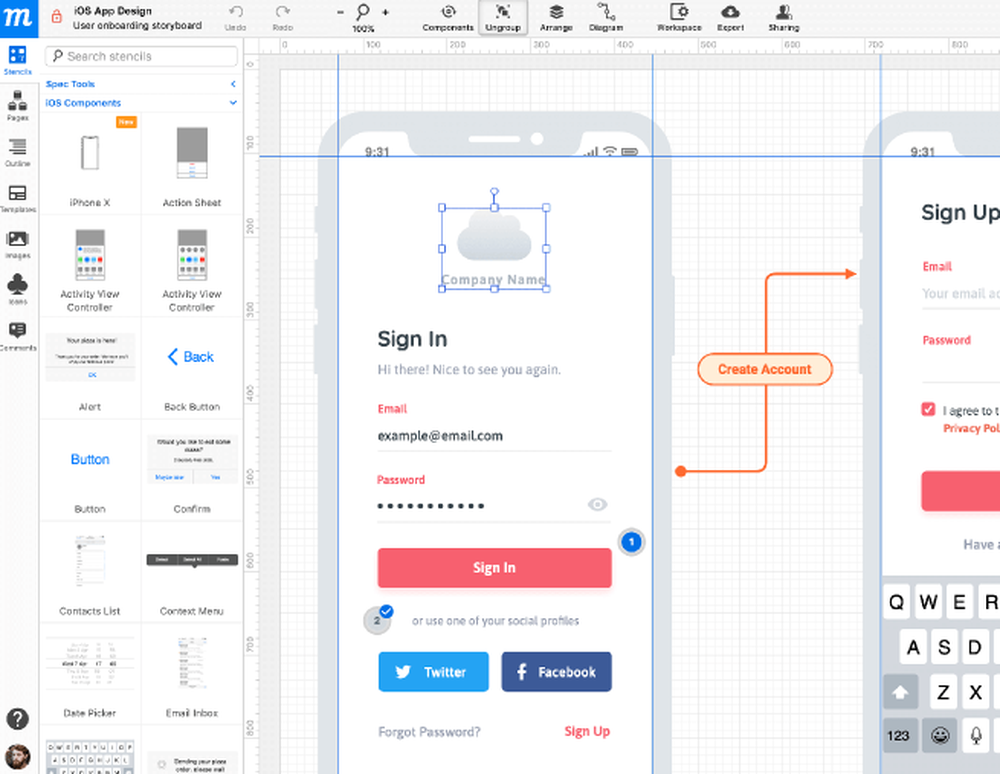Select the Alert stencil
Screen dimensions: 1000x774
pyautogui.click(x=90, y=368)
